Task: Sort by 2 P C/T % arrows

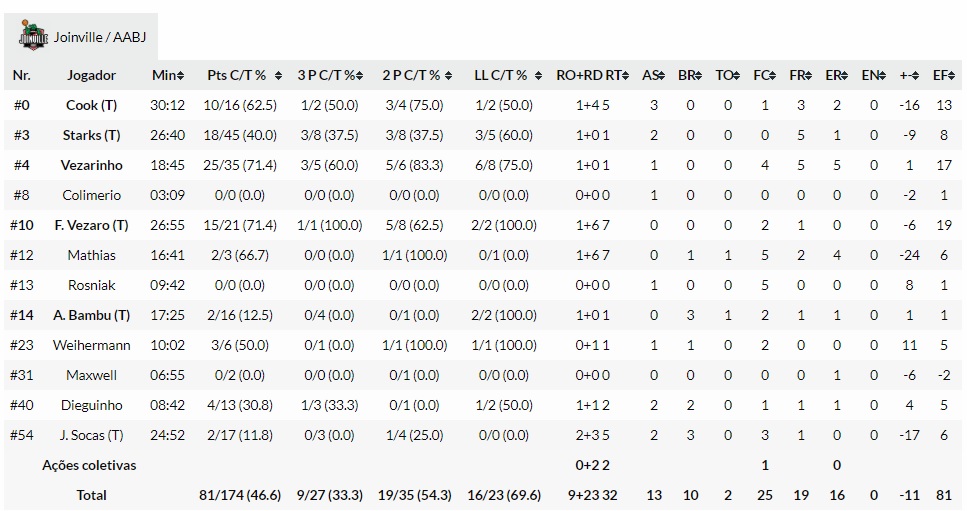Action: 449,75
